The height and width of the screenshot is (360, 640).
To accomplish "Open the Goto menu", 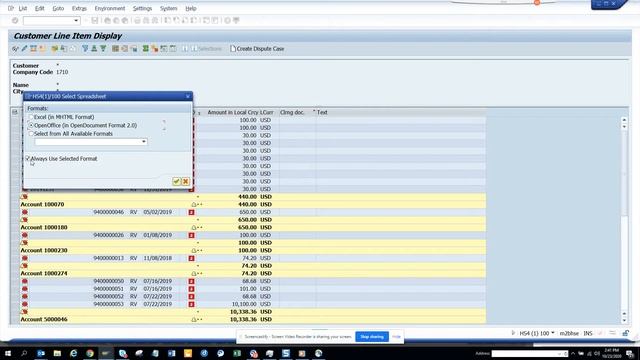I will [58, 8].
